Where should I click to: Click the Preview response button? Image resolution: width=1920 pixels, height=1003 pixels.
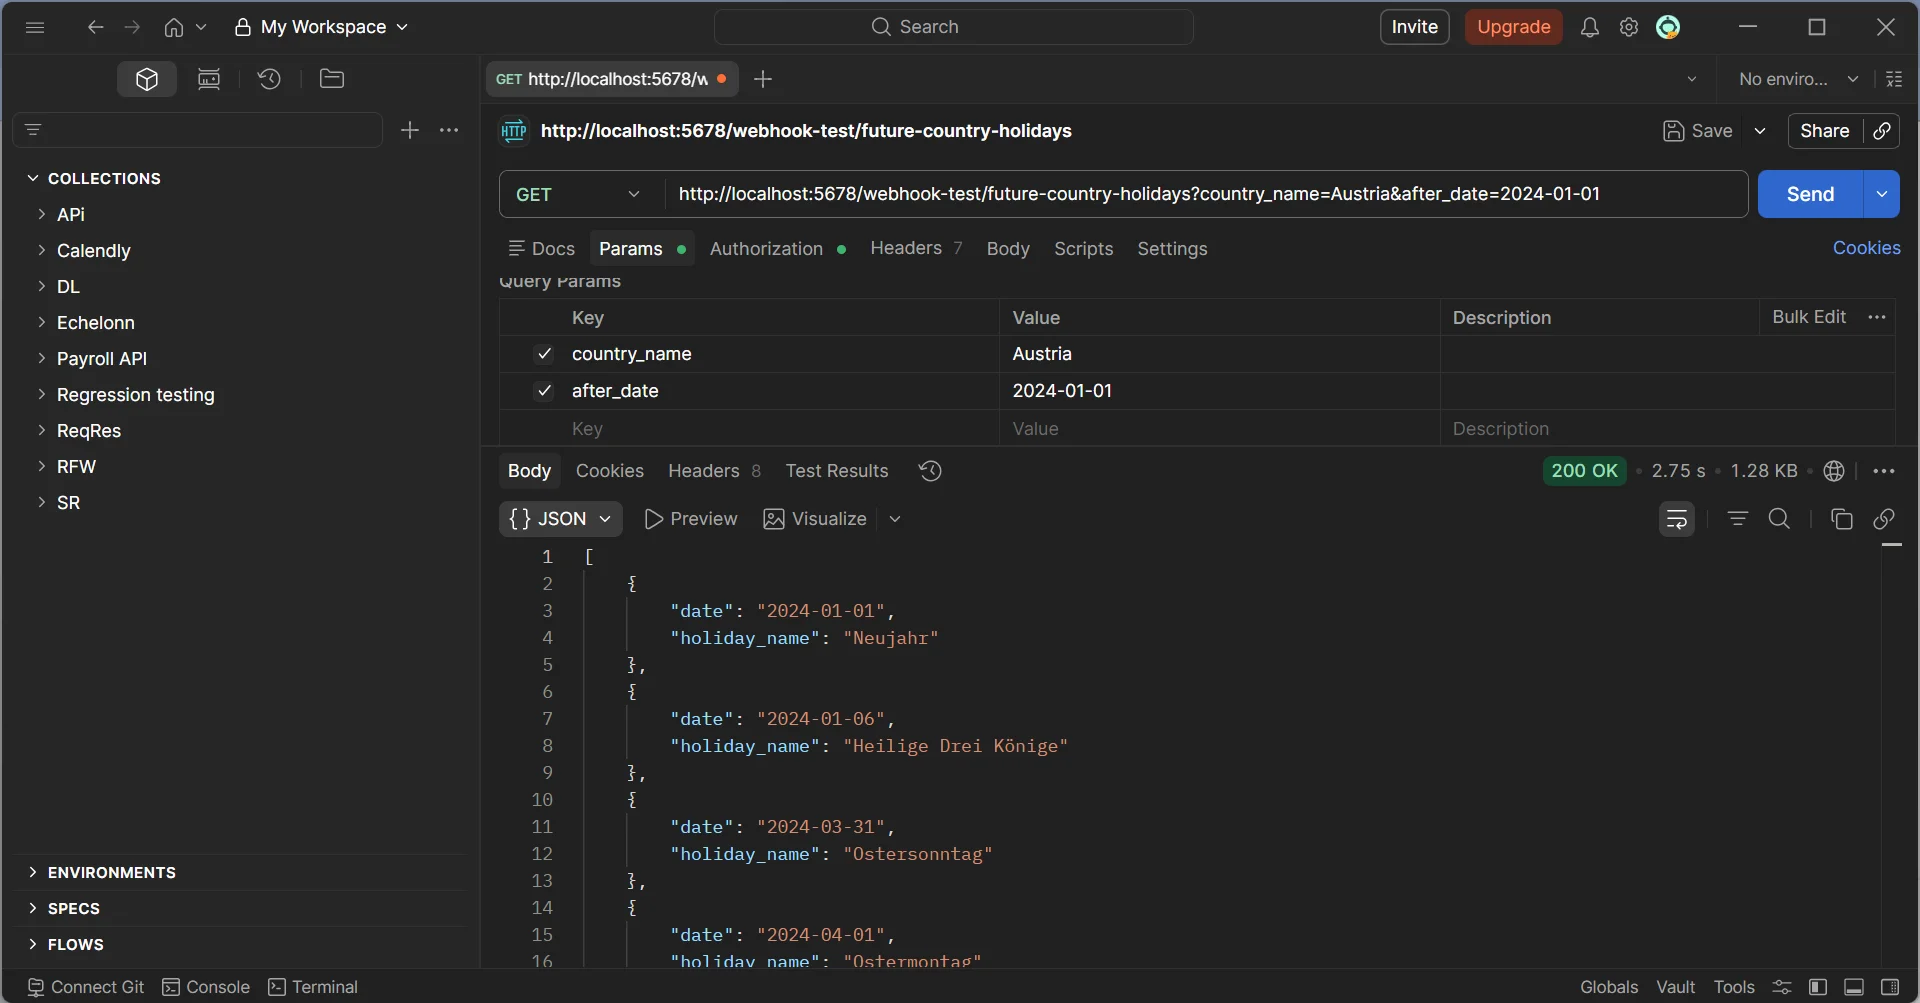point(691,519)
